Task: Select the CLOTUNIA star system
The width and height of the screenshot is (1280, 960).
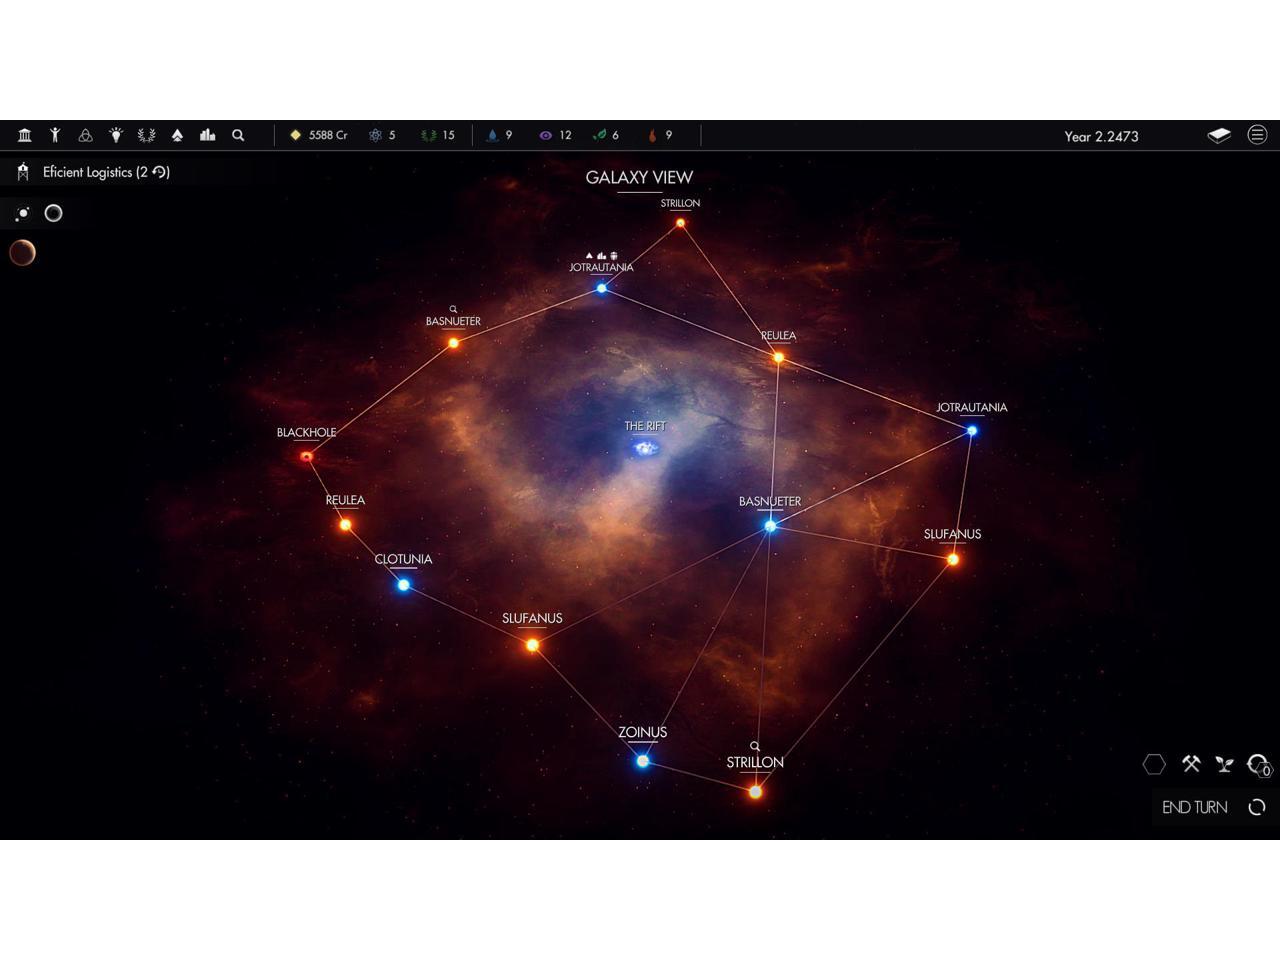Action: click(x=404, y=585)
